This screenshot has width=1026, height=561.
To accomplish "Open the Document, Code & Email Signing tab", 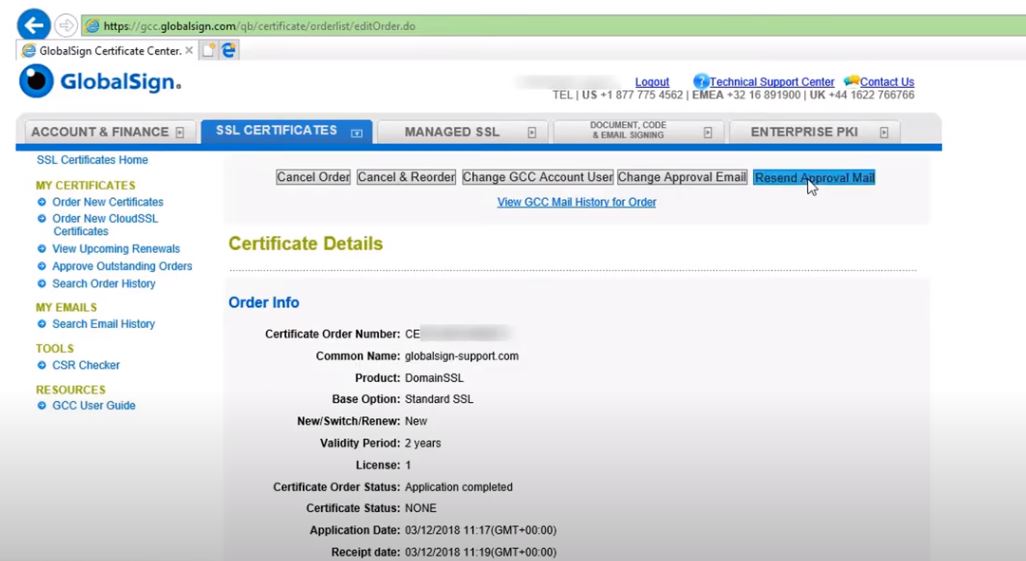I will coord(639,132).
